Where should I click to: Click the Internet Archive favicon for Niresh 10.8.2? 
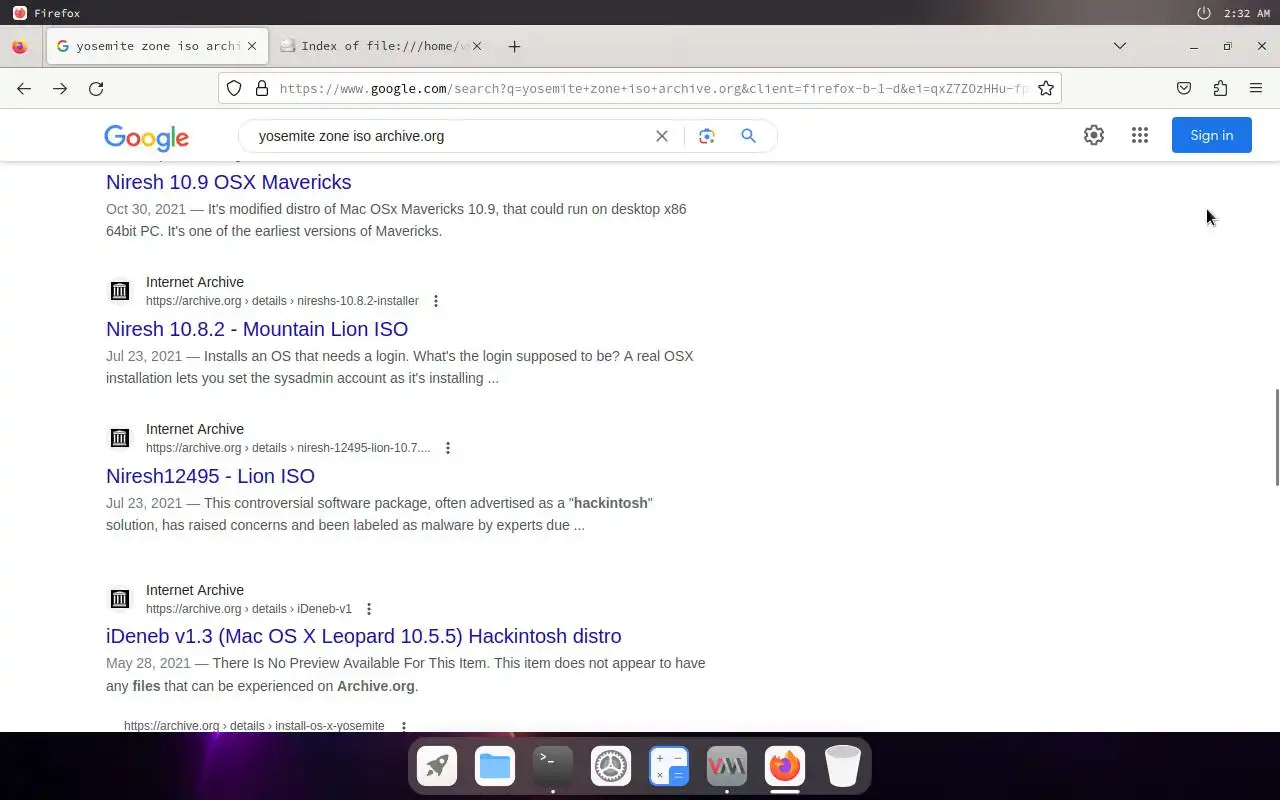coord(120,291)
